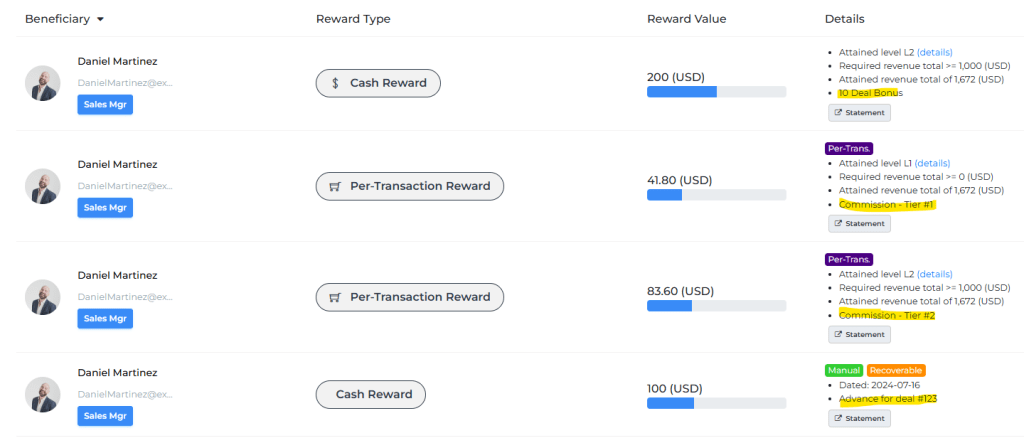This screenshot has width=1024, height=438.
Task: Open Statement for Commission - Tier #1
Action: click(859, 223)
